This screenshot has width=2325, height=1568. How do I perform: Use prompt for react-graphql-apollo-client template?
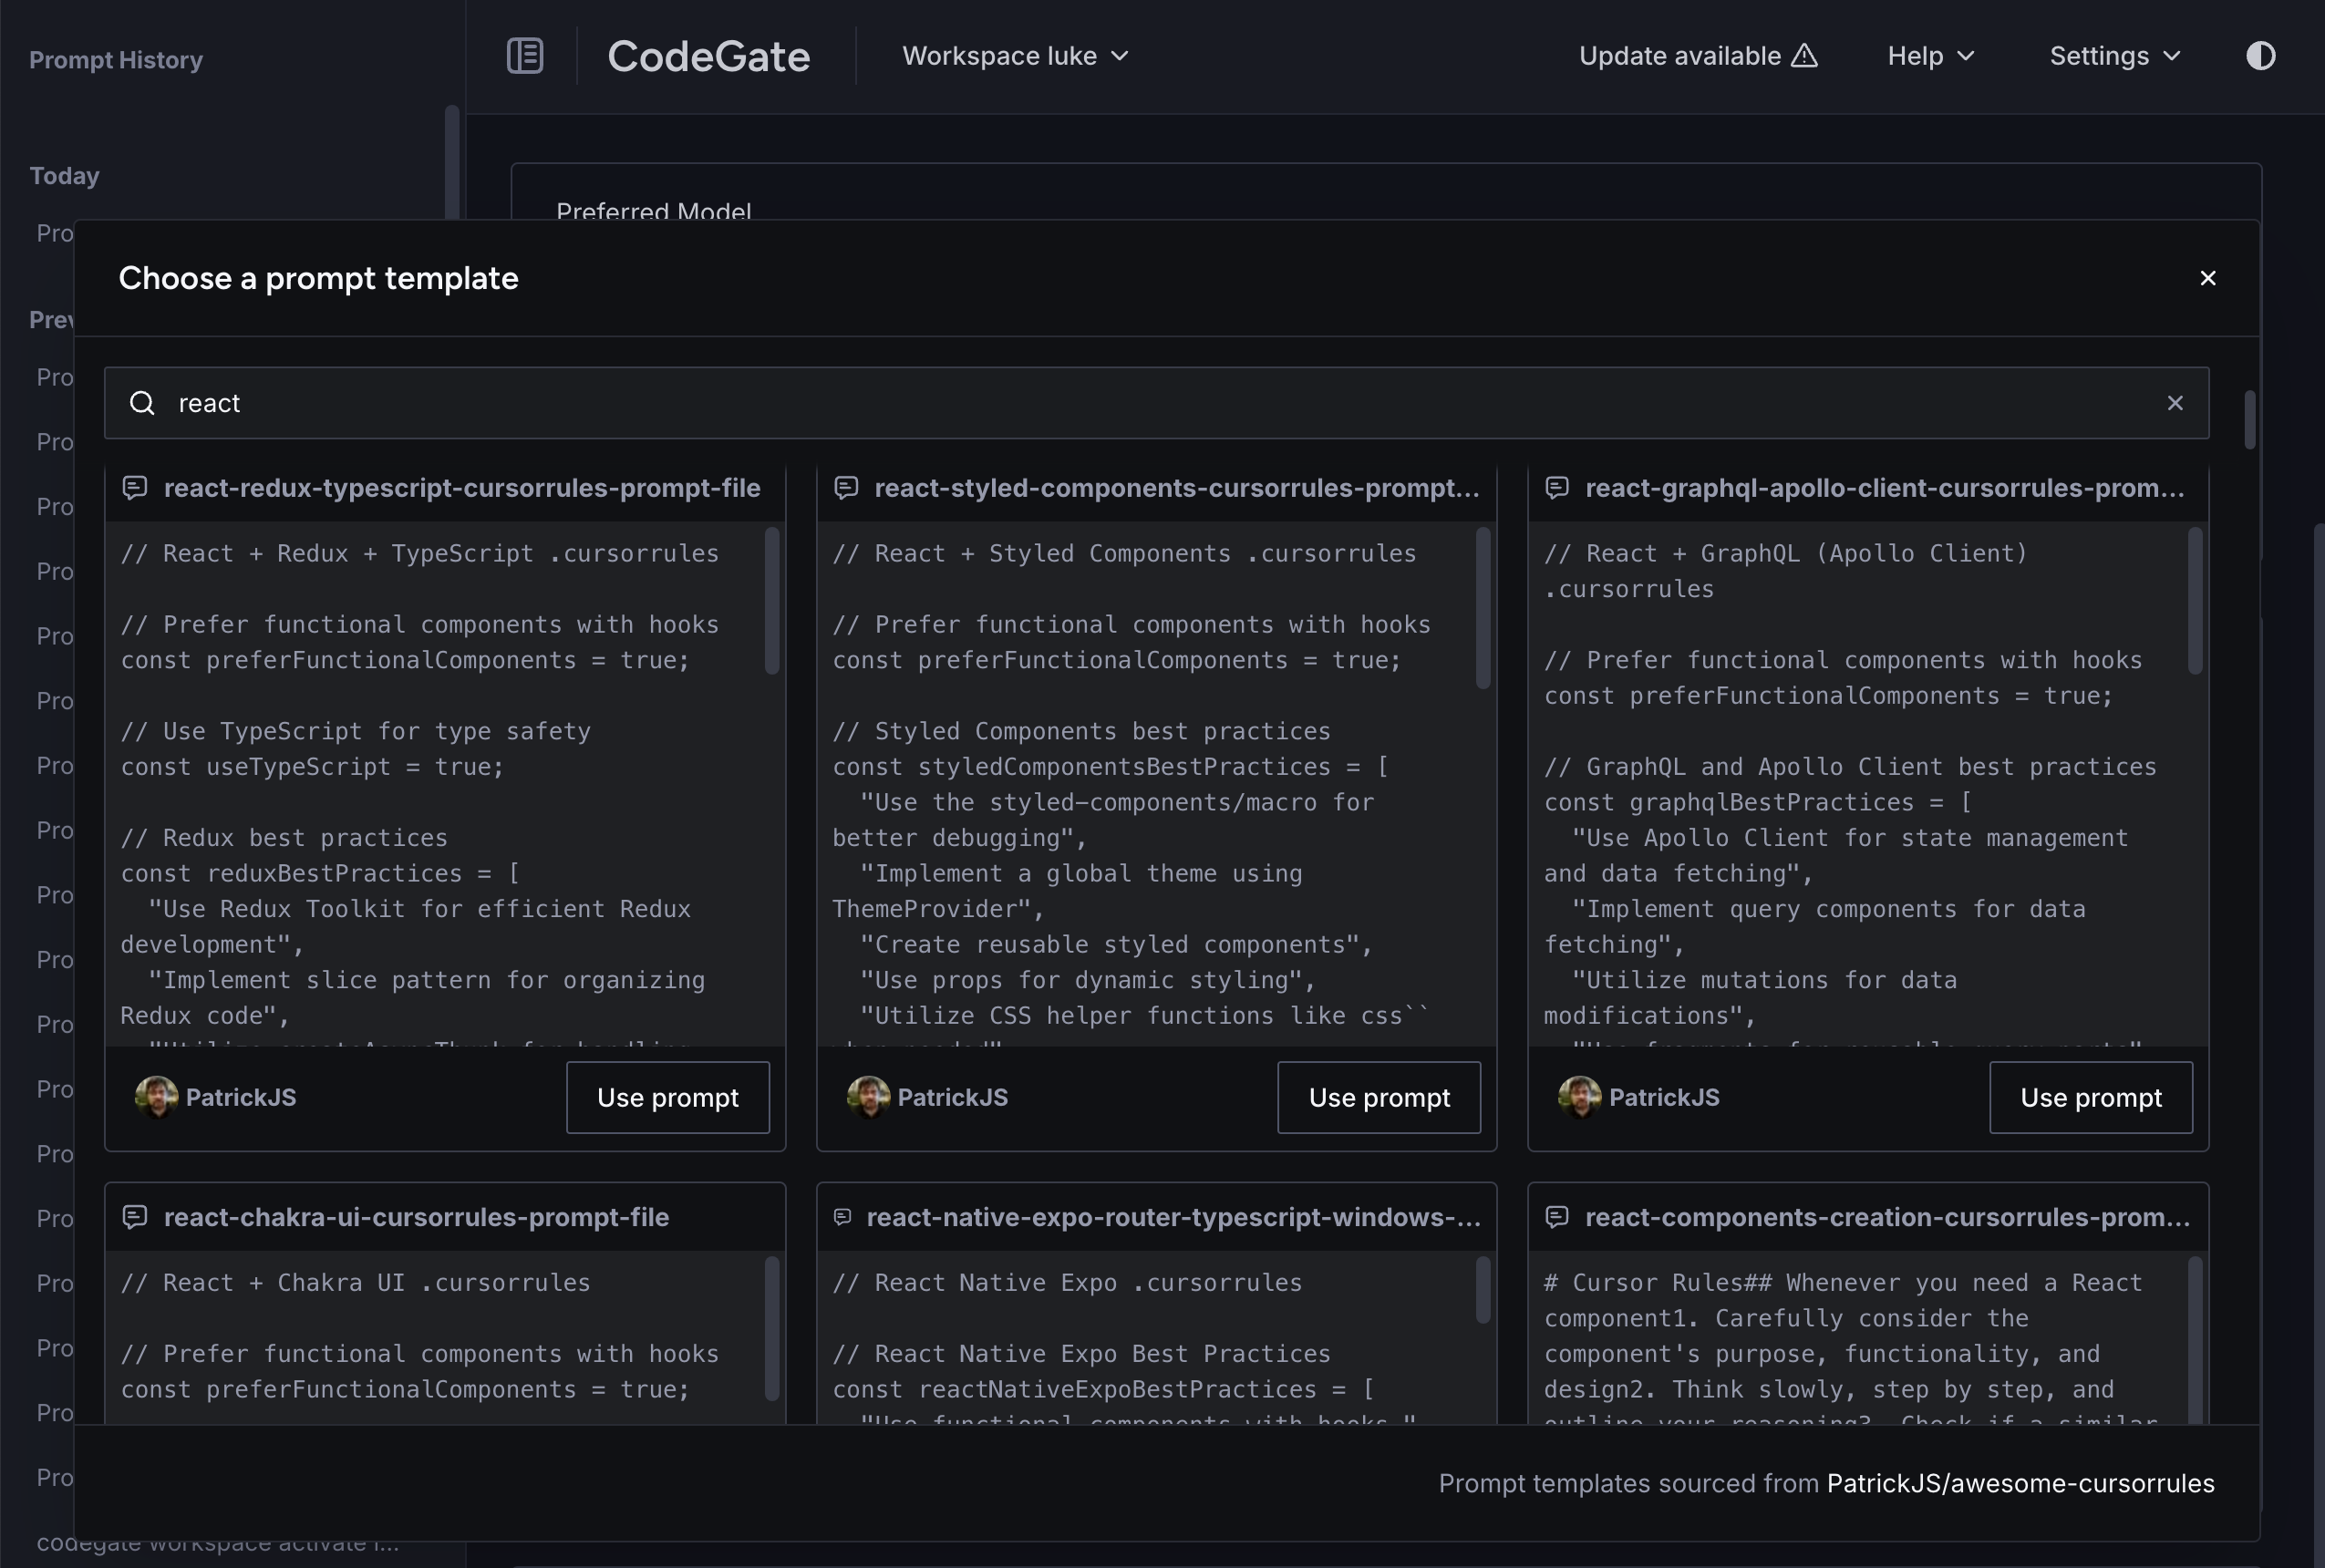(2091, 1097)
